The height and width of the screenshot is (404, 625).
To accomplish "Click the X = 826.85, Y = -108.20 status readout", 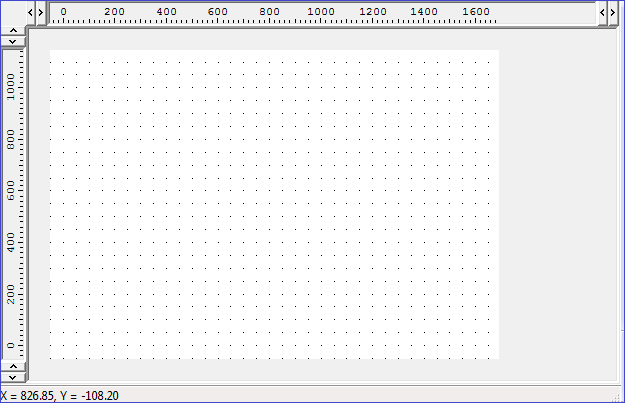I will (x=59, y=396).
